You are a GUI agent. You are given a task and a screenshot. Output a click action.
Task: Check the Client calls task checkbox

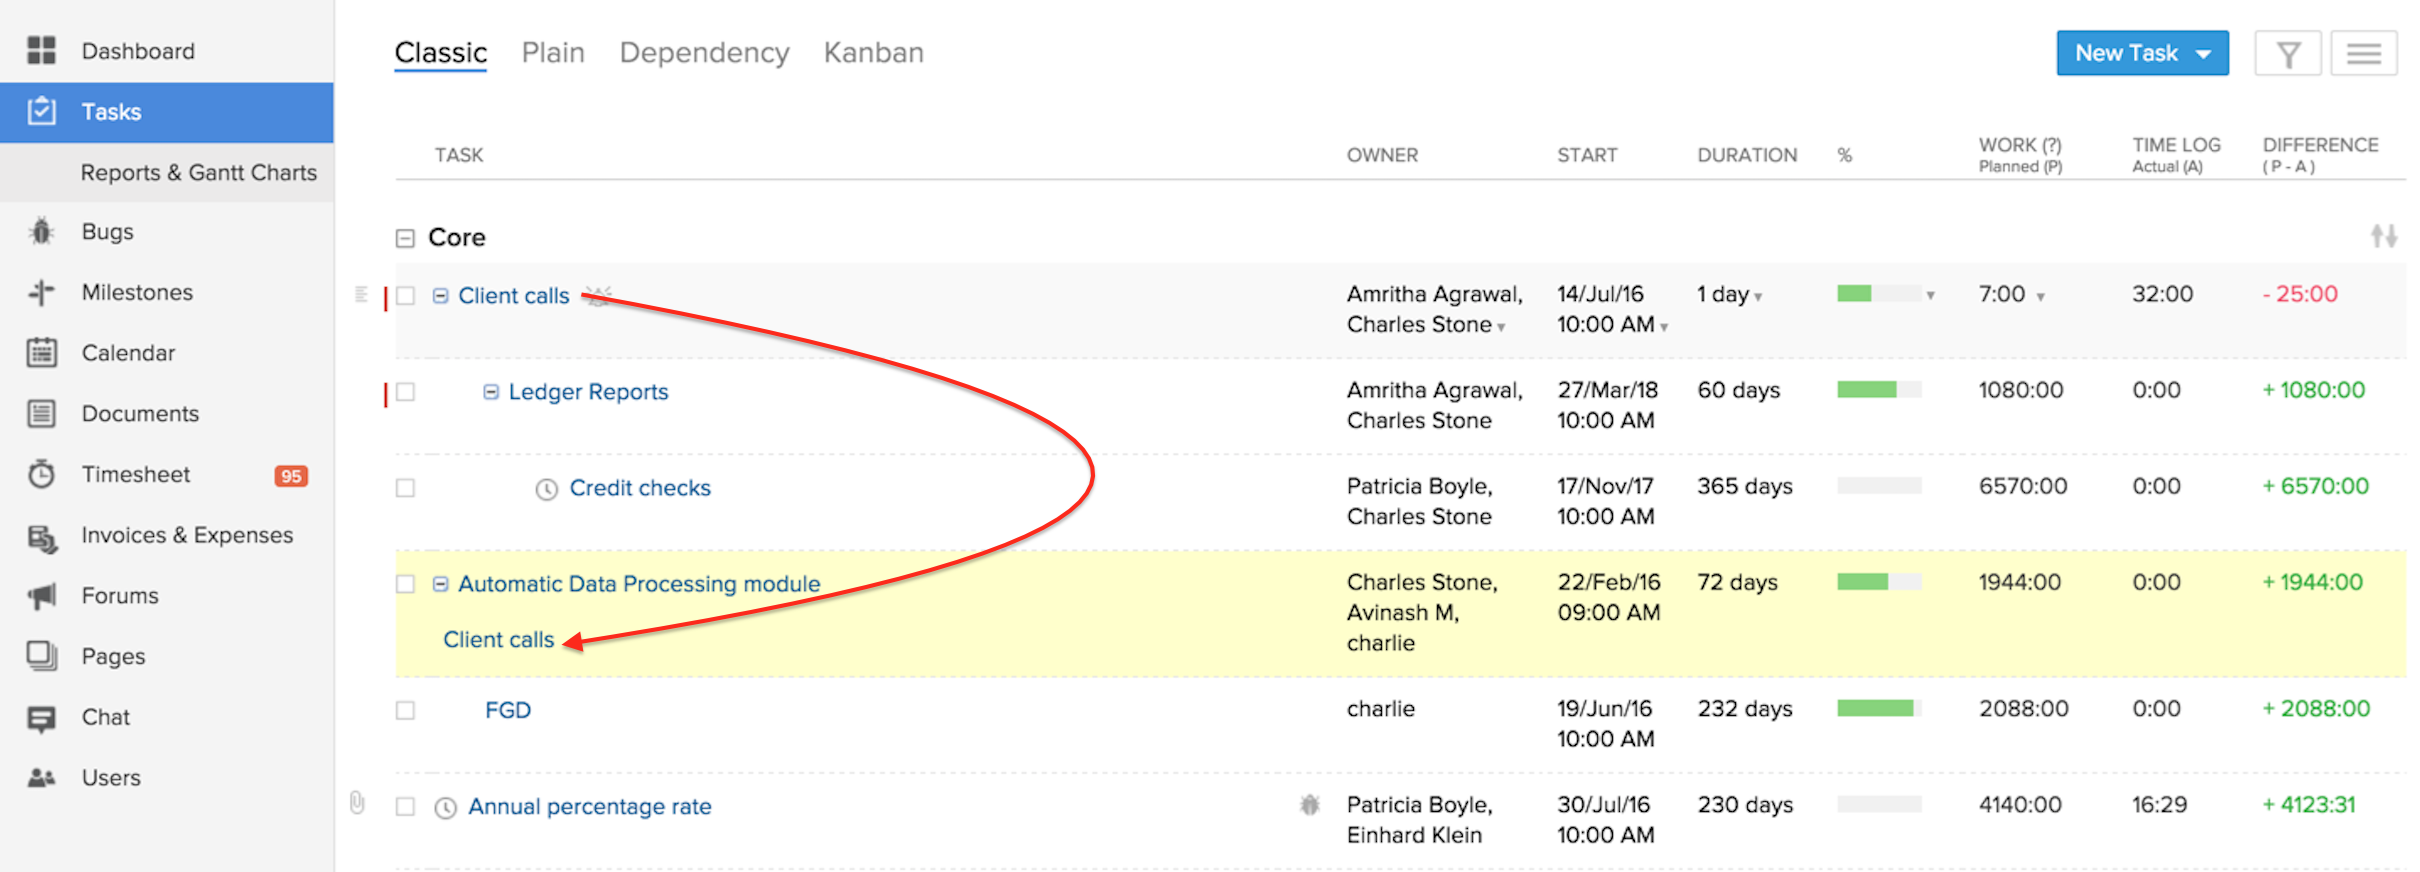pos(405,296)
